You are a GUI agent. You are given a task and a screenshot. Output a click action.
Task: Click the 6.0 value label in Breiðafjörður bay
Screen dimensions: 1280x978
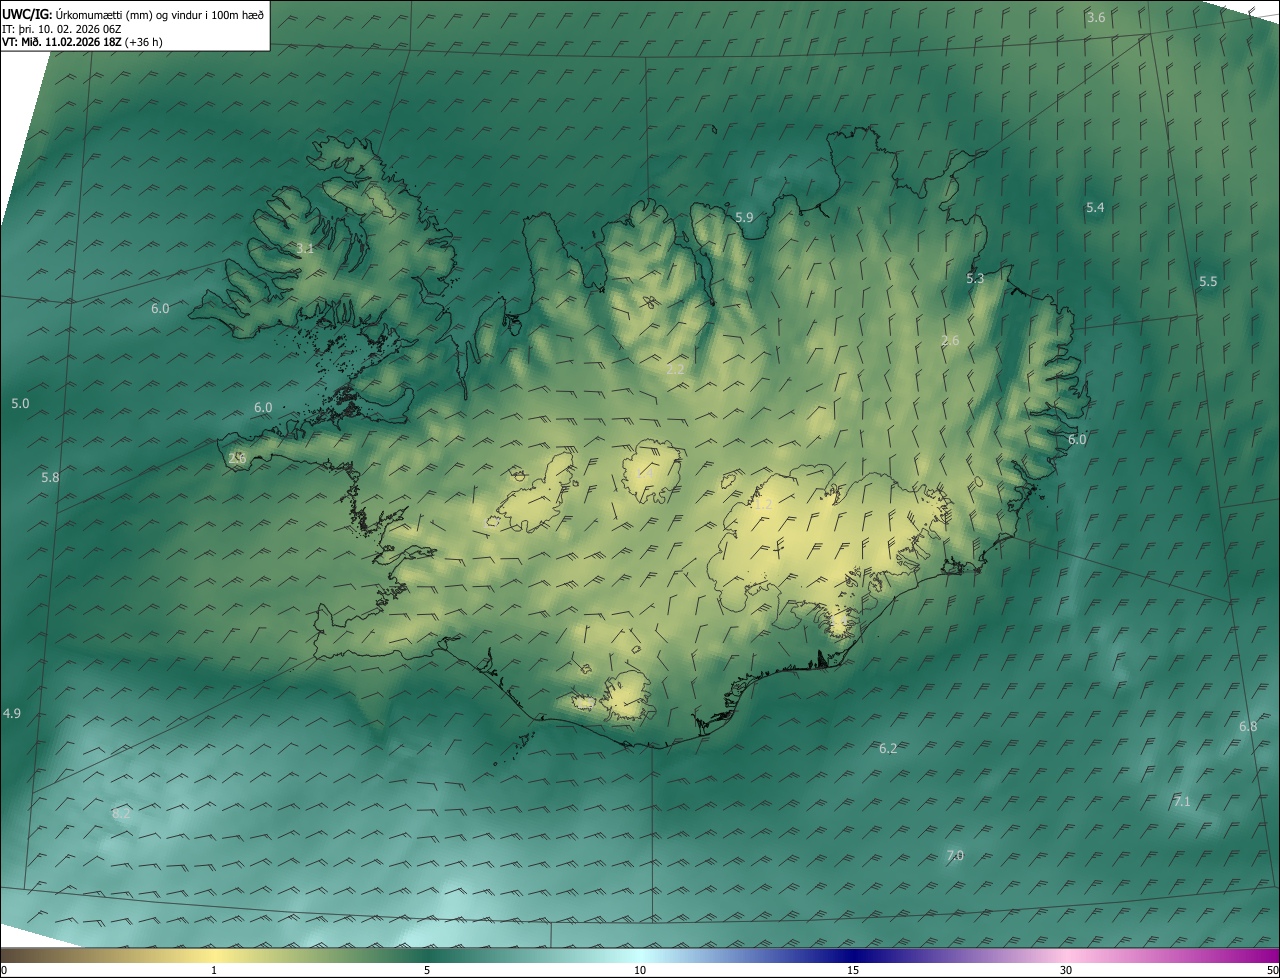point(263,408)
